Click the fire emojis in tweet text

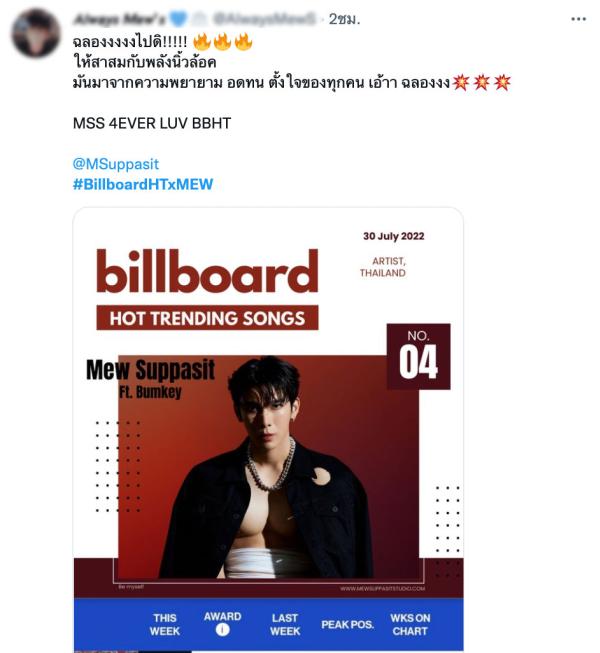[223, 42]
